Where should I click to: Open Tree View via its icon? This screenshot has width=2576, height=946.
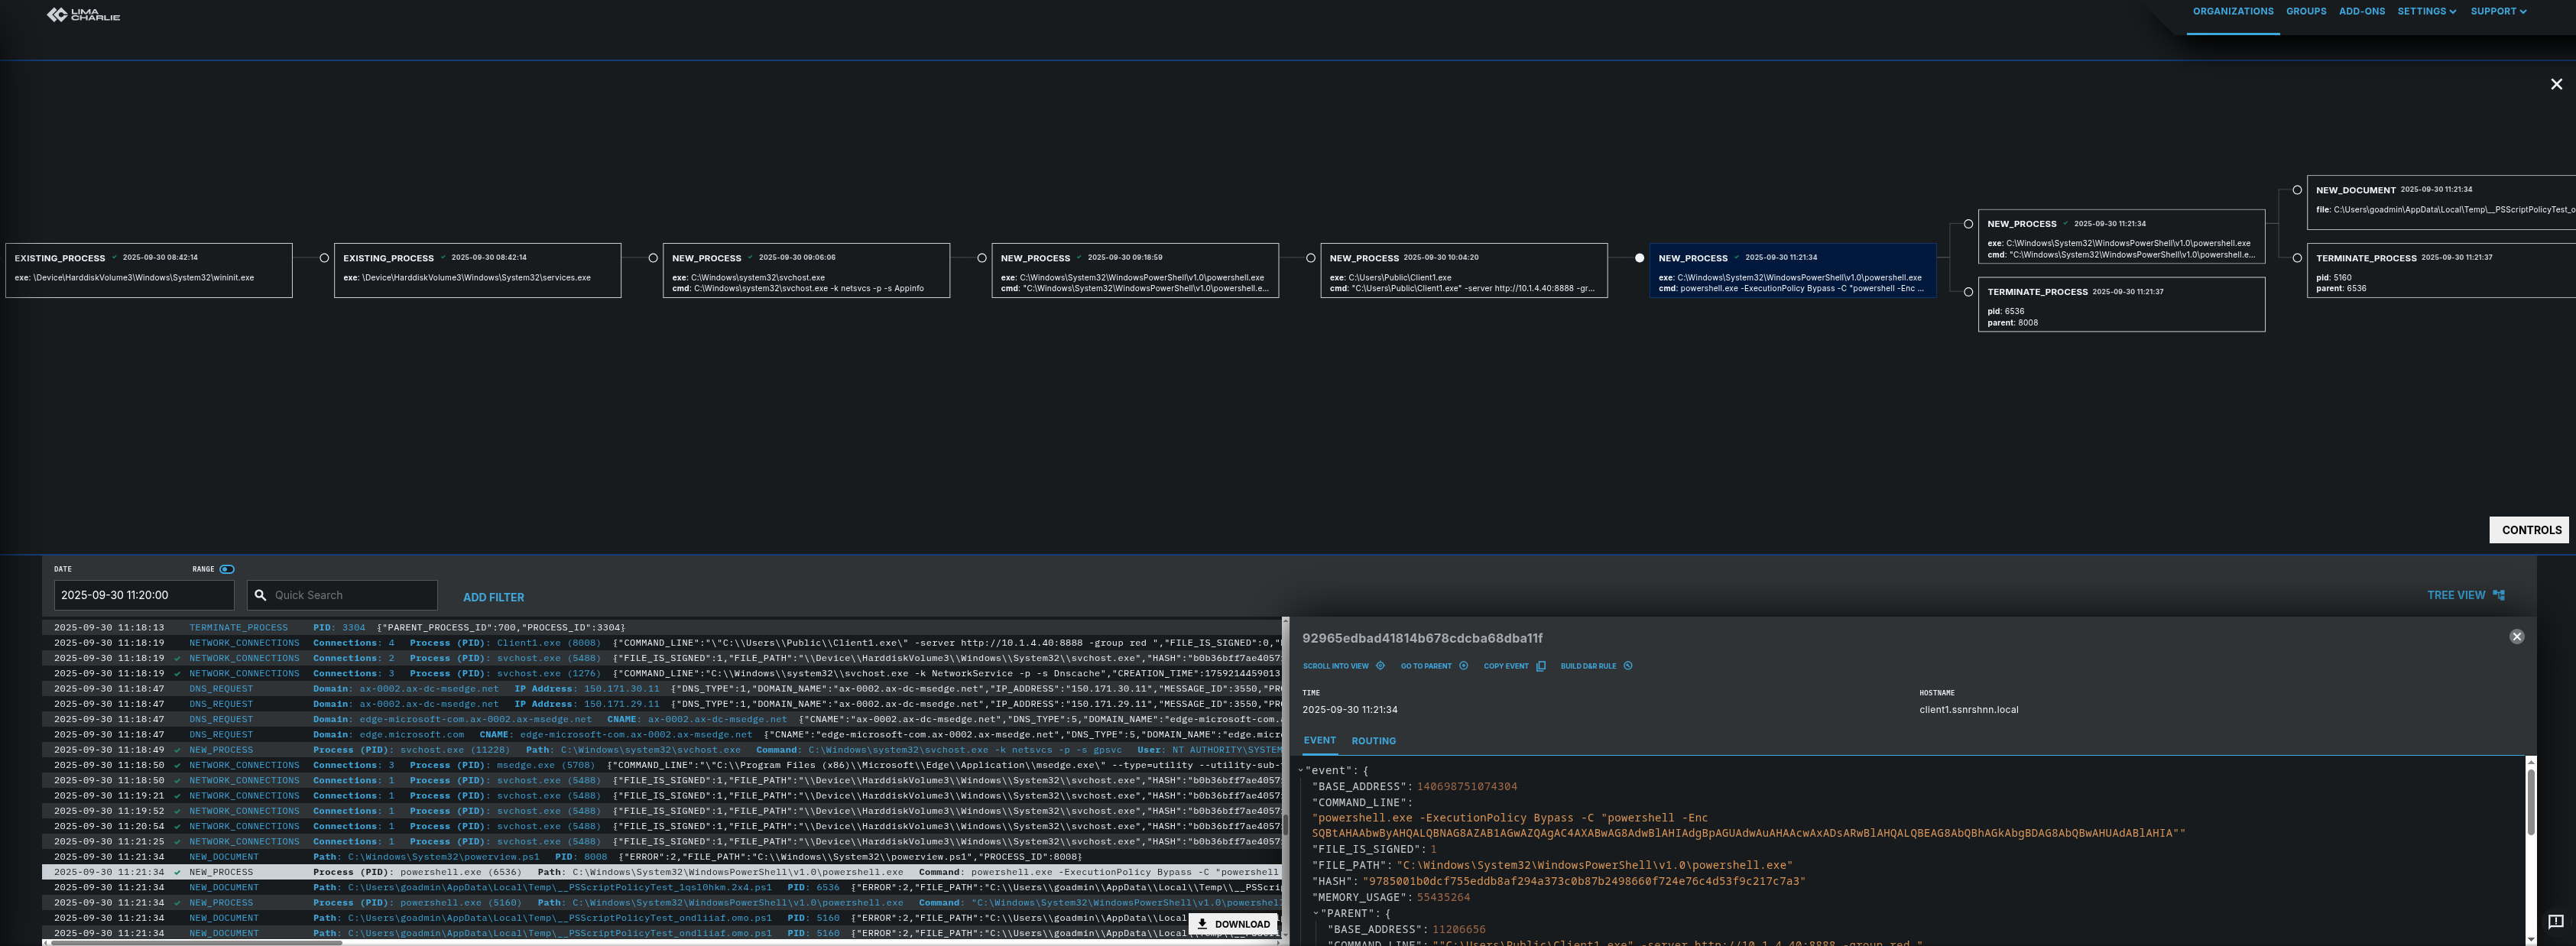(2498, 595)
